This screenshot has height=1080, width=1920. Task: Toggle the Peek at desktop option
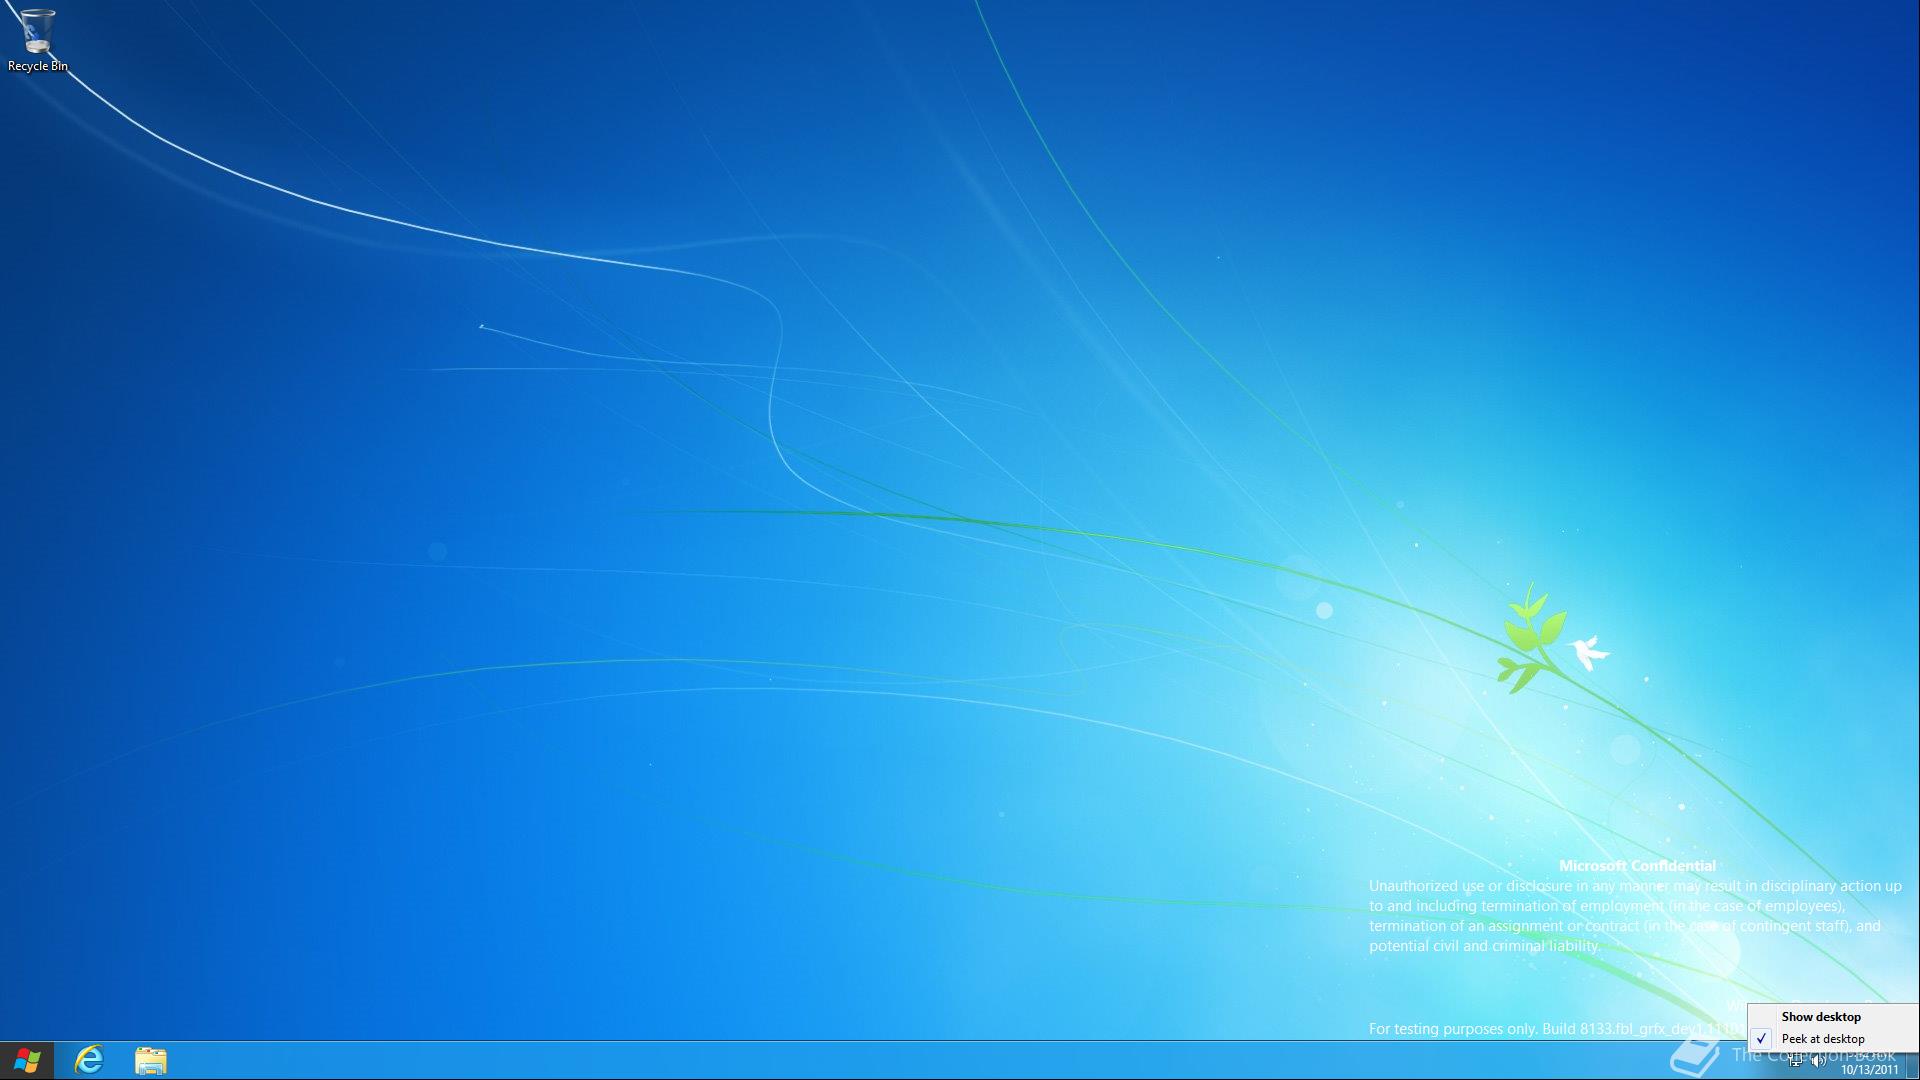(x=1823, y=1039)
